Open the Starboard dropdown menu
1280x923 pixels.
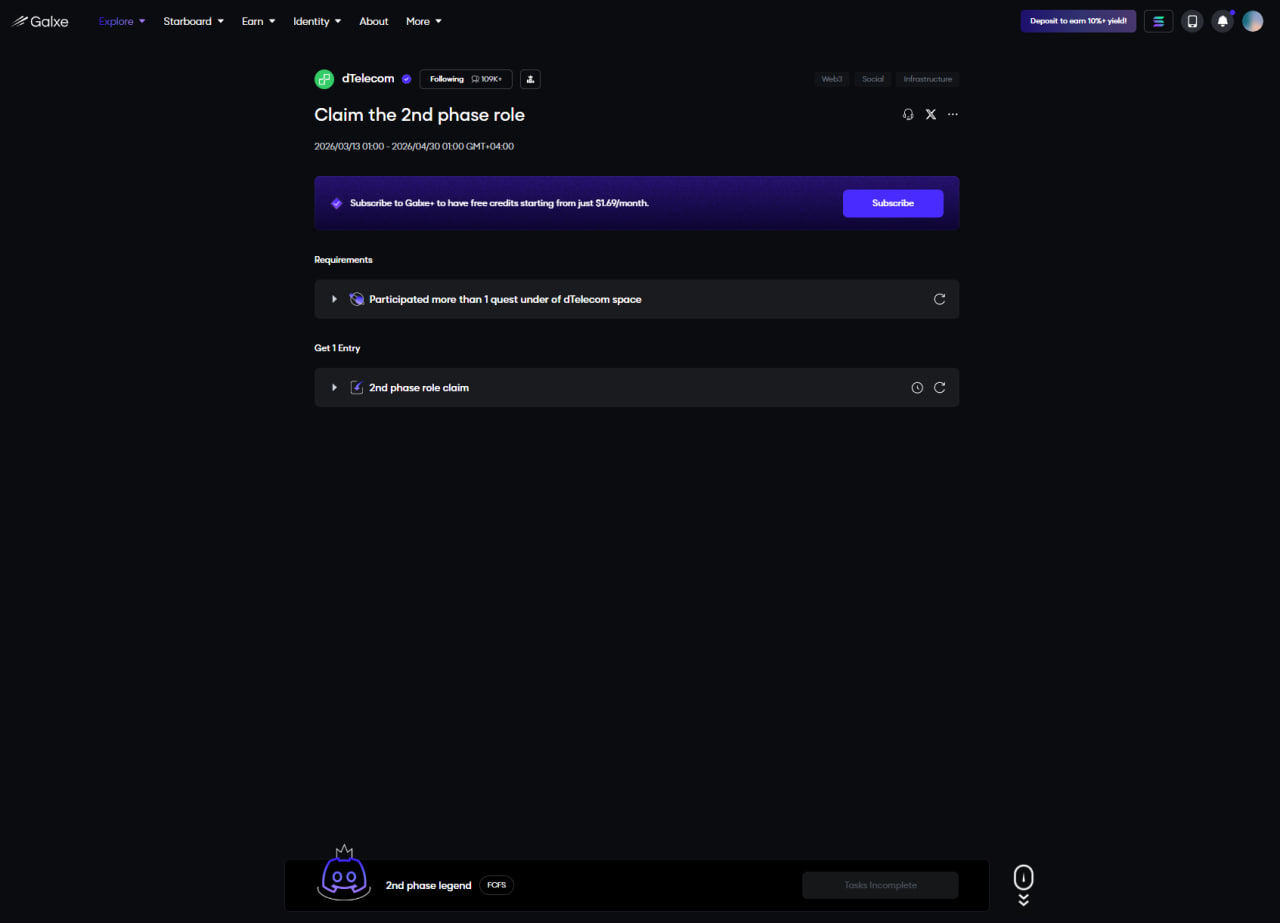(x=194, y=21)
